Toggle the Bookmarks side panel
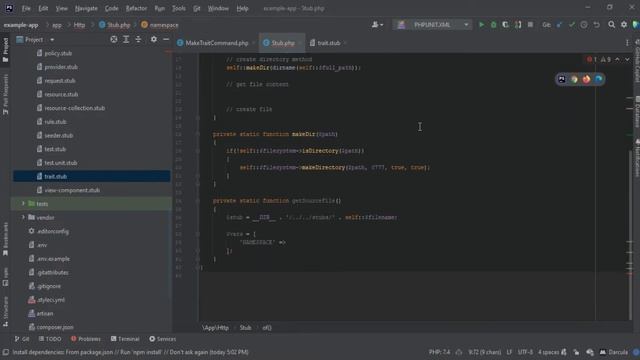640x360 pixels. (5, 239)
